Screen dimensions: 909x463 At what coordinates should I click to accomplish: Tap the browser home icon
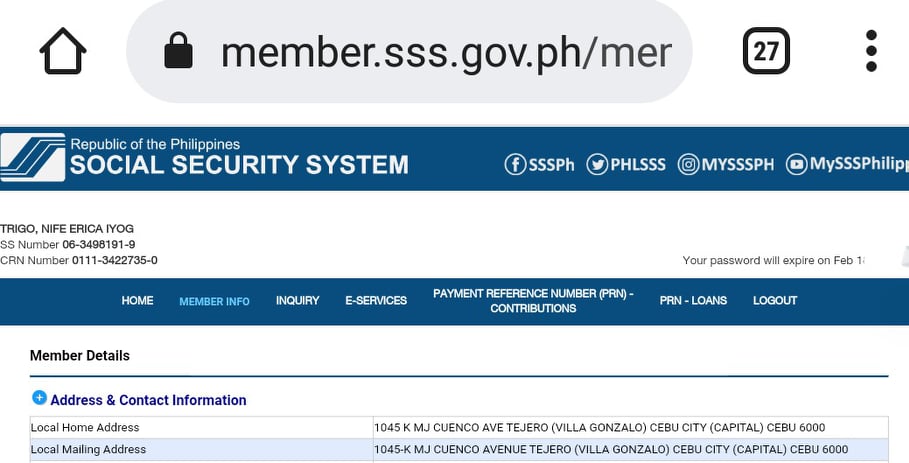(63, 51)
